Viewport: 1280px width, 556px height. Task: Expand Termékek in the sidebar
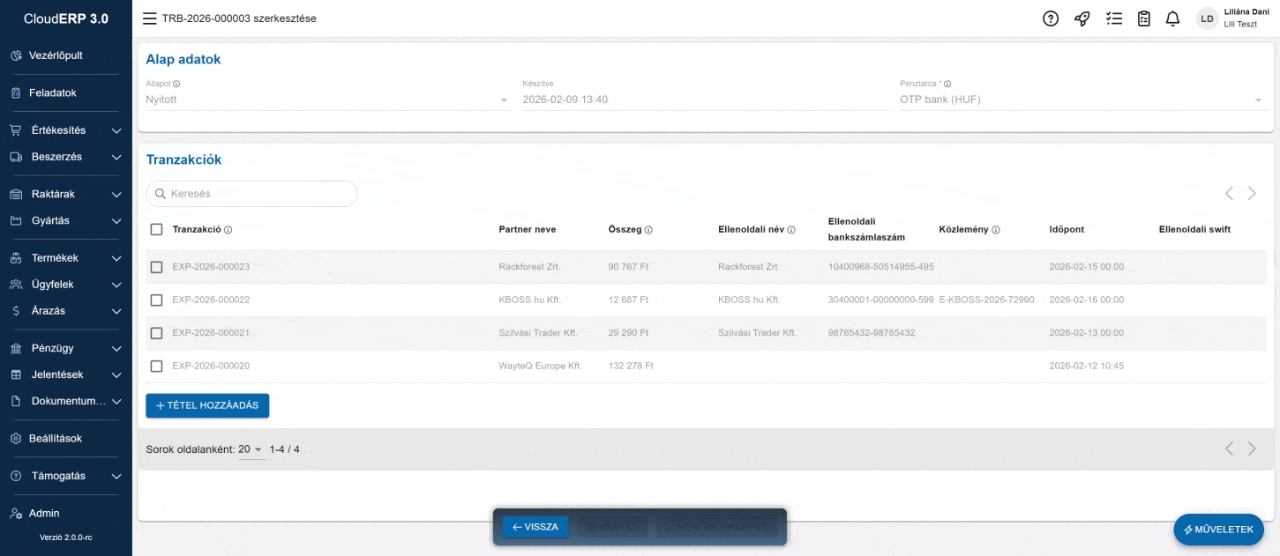(x=66, y=258)
